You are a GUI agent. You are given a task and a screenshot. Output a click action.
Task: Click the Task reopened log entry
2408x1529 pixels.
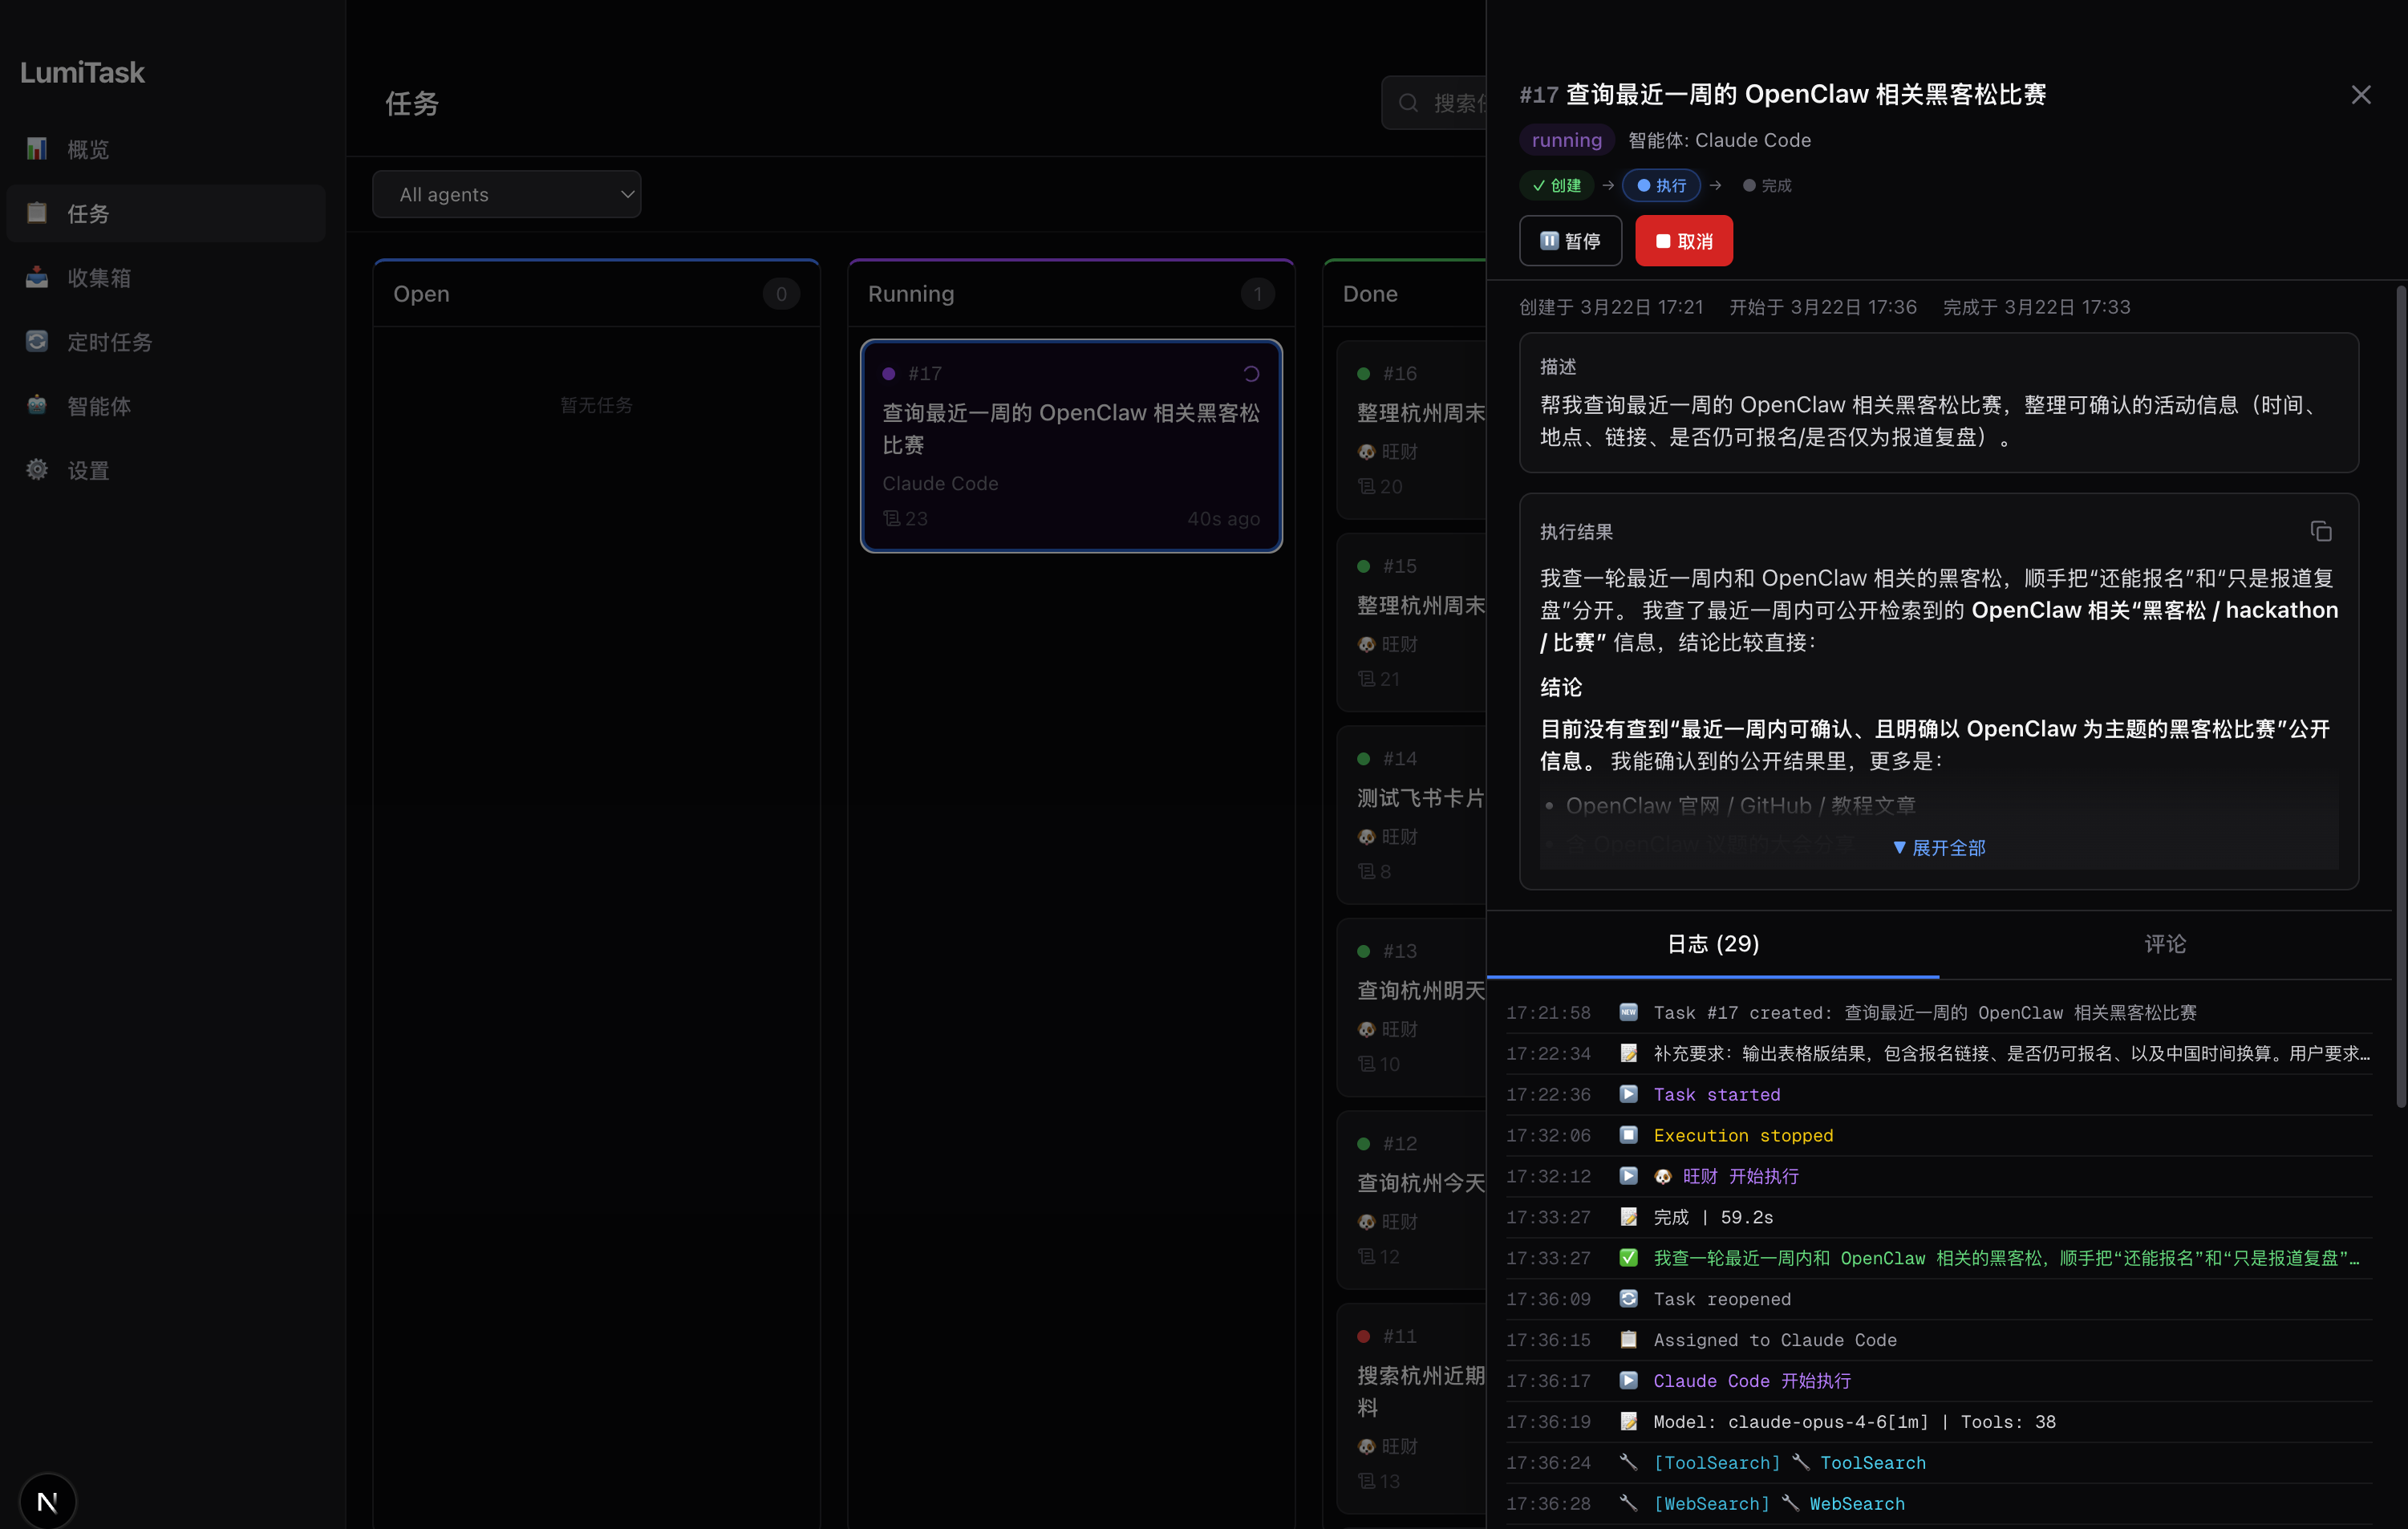pos(1939,1299)
